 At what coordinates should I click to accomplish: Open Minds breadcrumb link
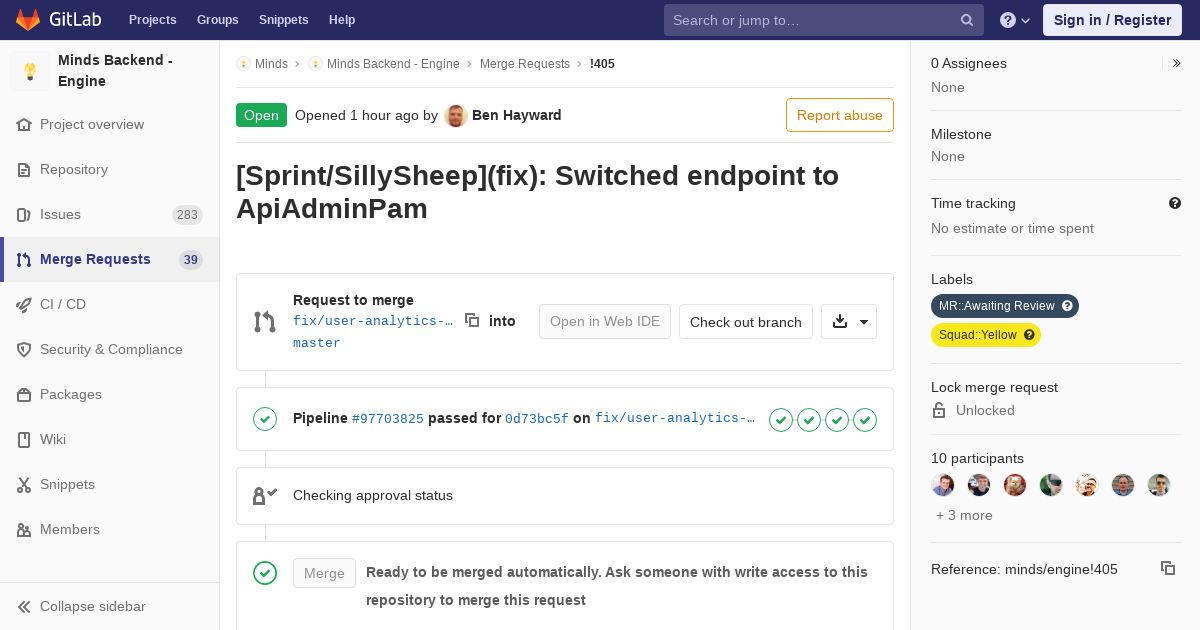pos(271,63)
